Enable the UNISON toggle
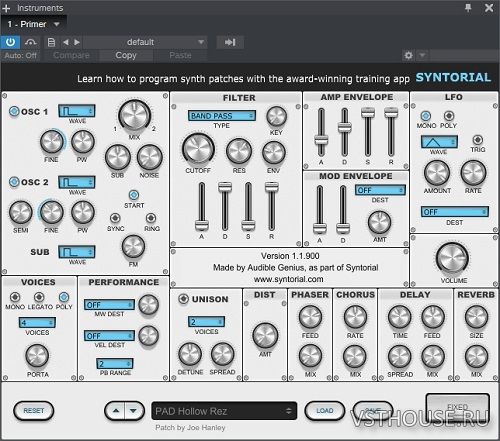 point(183,299)
